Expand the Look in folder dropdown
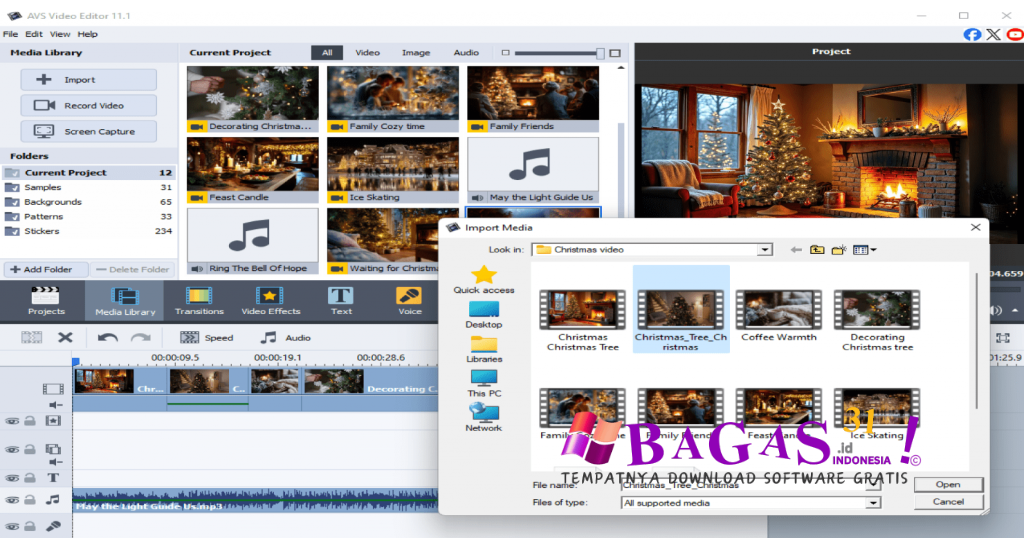This screenshot has width=1024, height=538. point(764,249)
